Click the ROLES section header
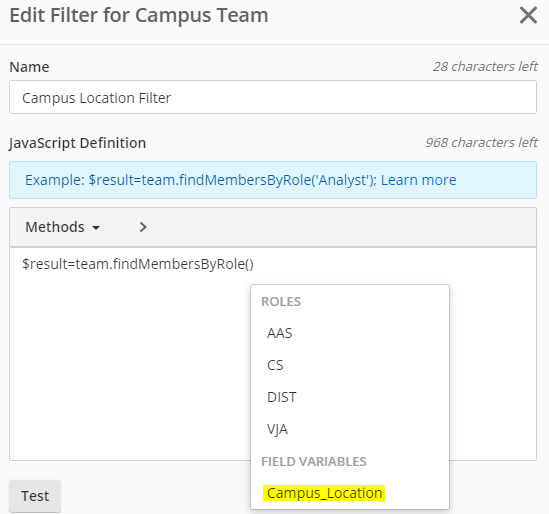Screen dimensions: 549x514 281,301
